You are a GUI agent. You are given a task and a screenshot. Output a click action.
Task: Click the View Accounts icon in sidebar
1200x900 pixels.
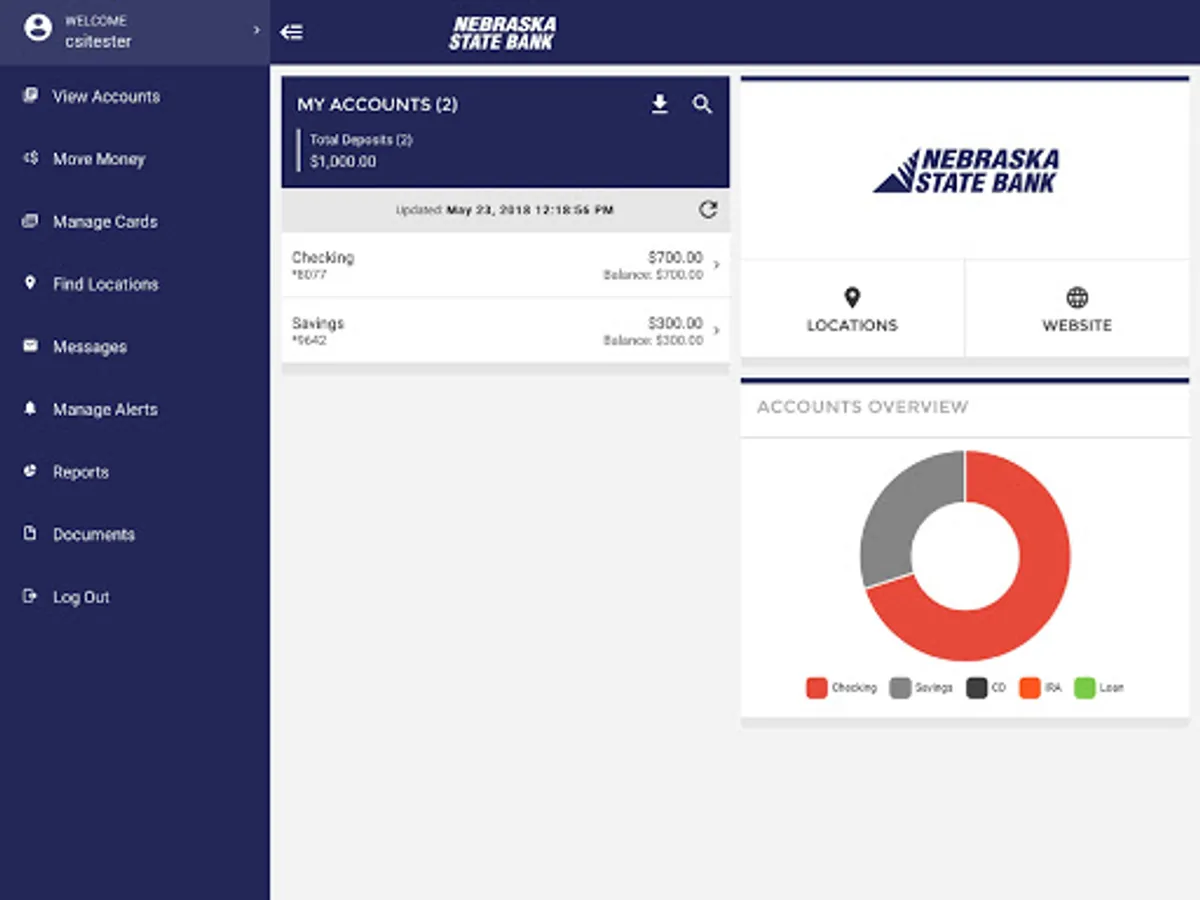click(x=31, y=96)
